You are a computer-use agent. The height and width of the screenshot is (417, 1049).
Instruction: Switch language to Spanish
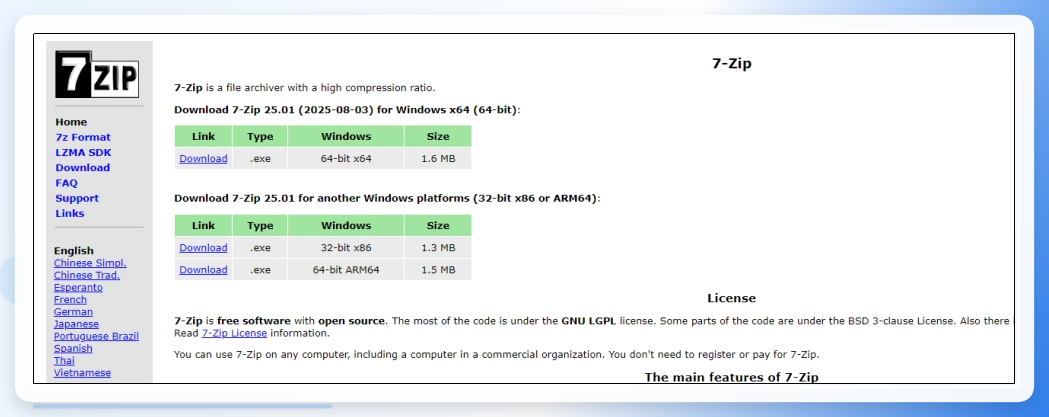tap(73, 349)
